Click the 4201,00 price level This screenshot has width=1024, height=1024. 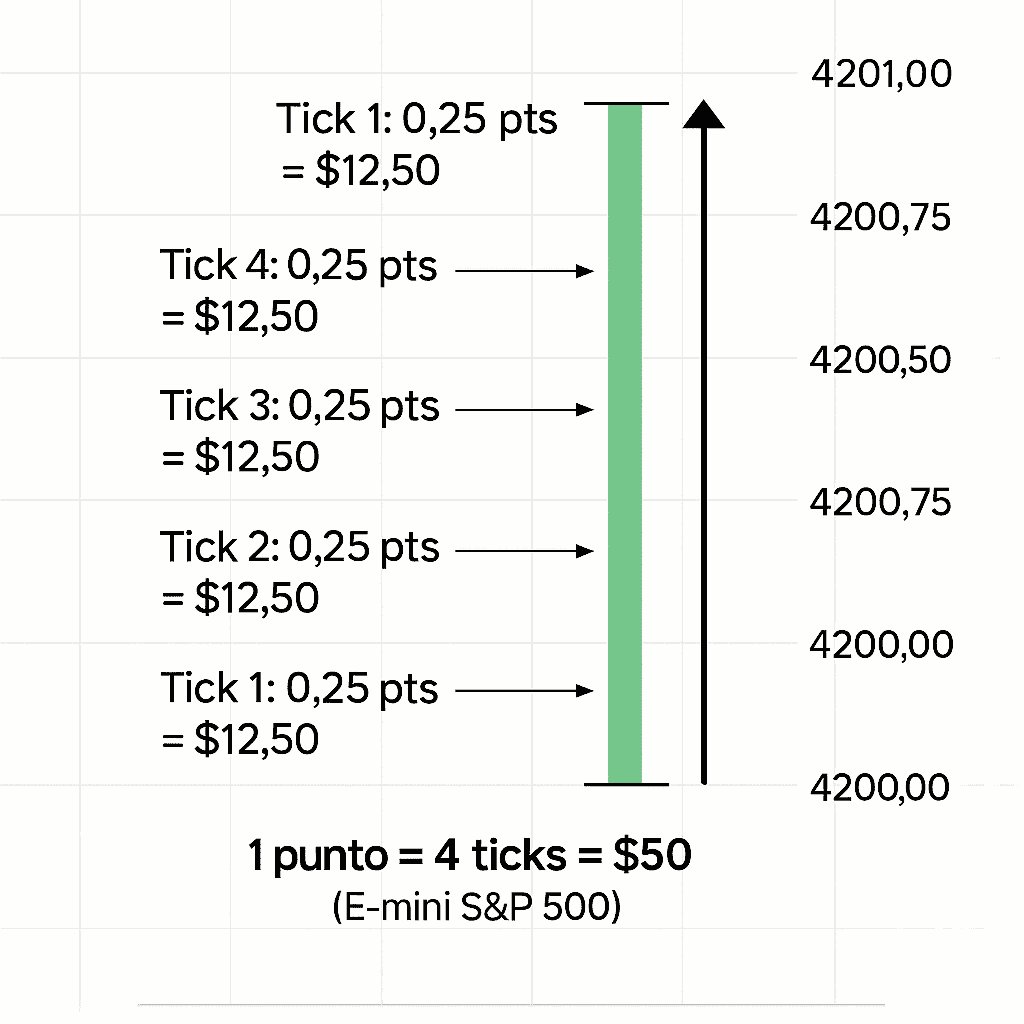coord(880,74)
